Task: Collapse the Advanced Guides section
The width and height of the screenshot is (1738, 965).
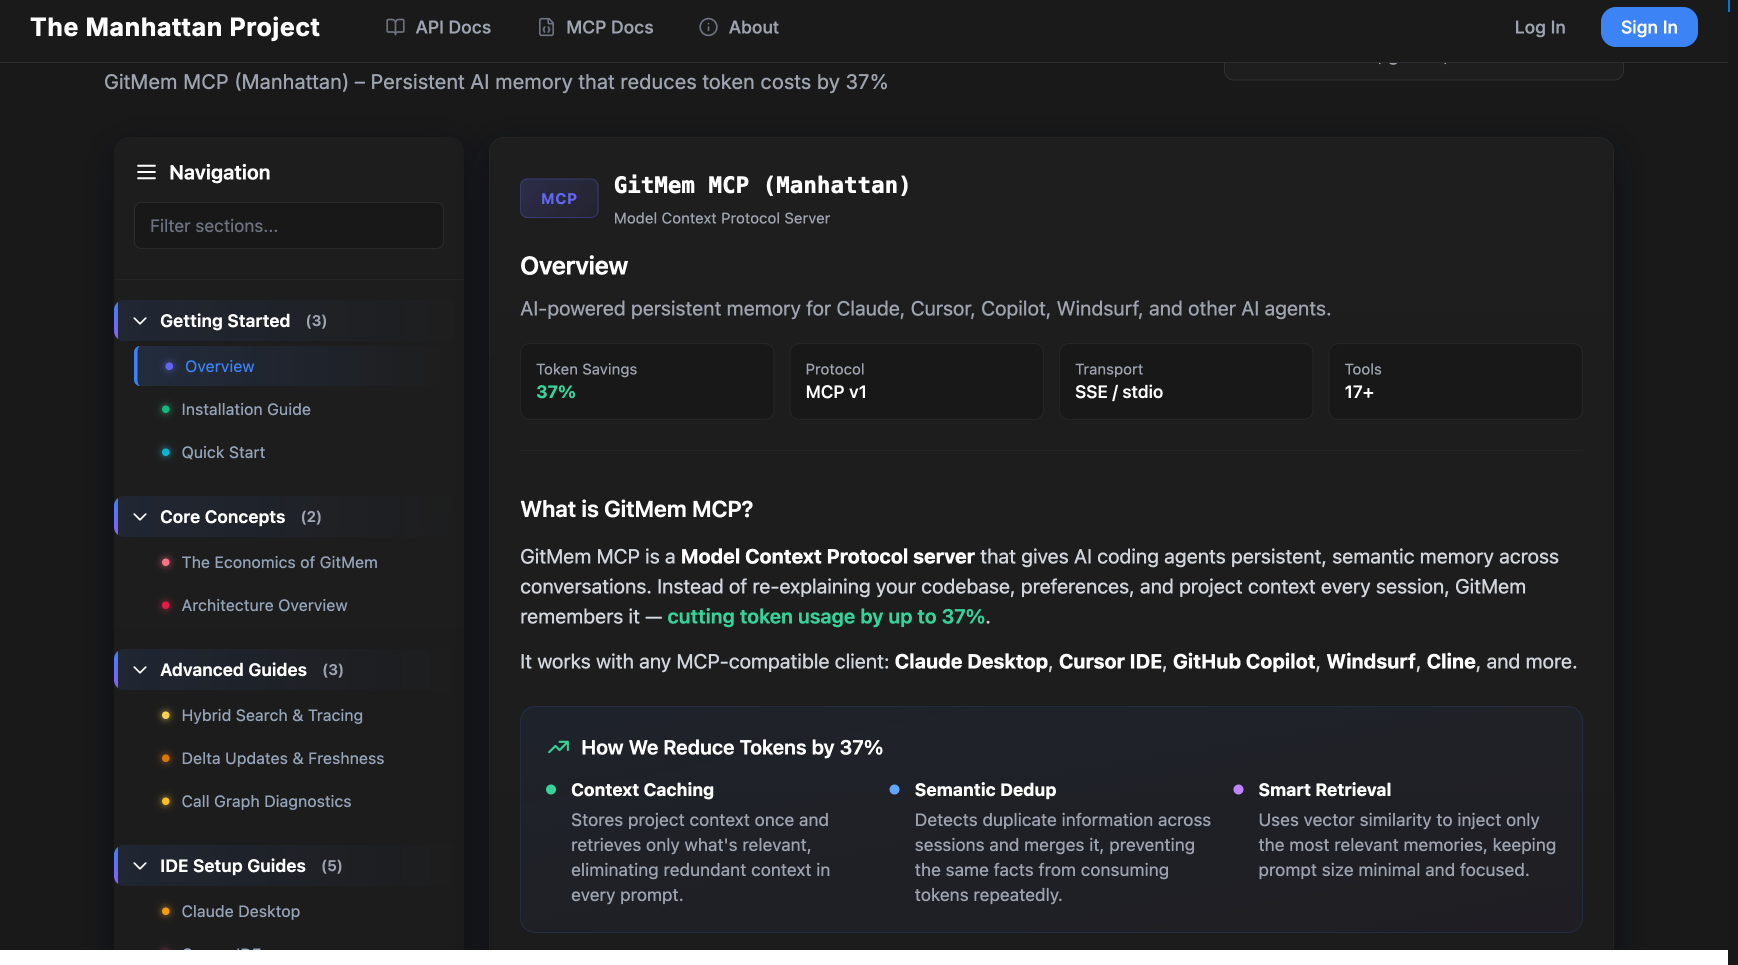Action: [140, 670]
